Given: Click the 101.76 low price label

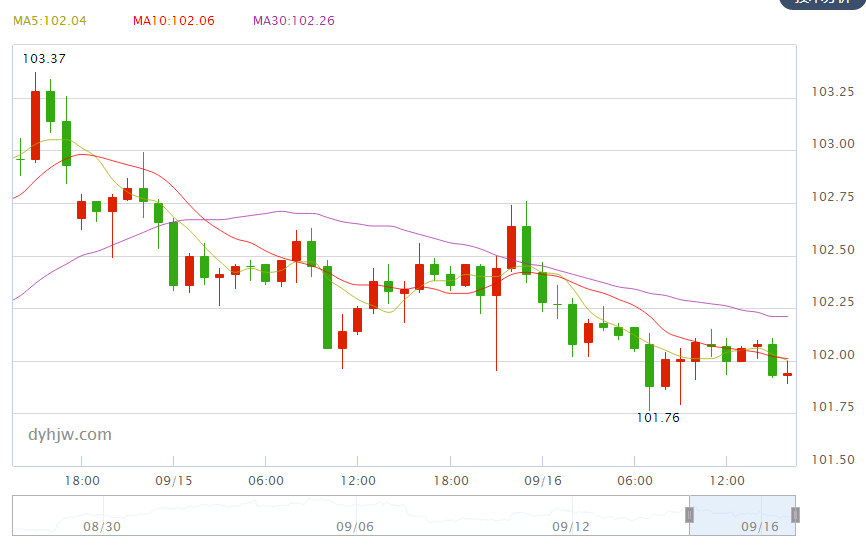Looking at the screenshot, I should (x=658, y=418).
